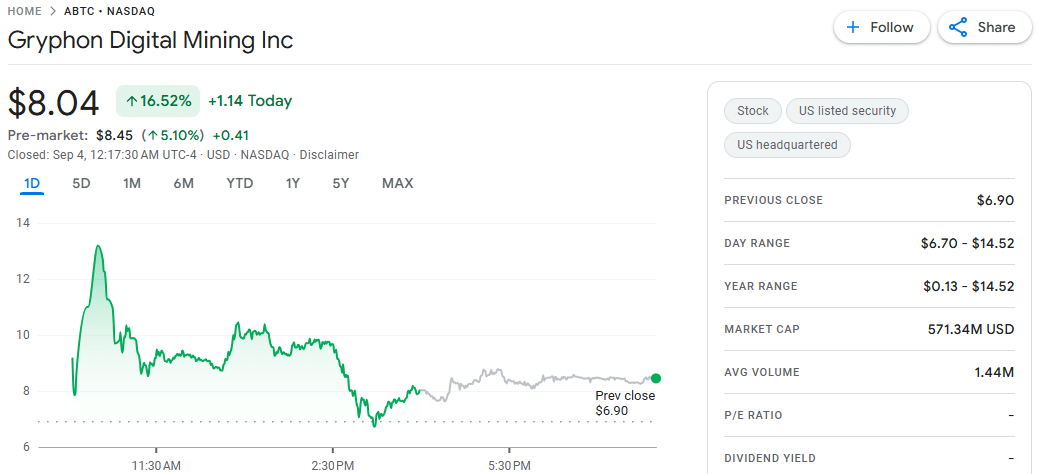1040x474 pixels.
Task: Click the $6.70 - $14.52 day range value
Action: (968, 243)
